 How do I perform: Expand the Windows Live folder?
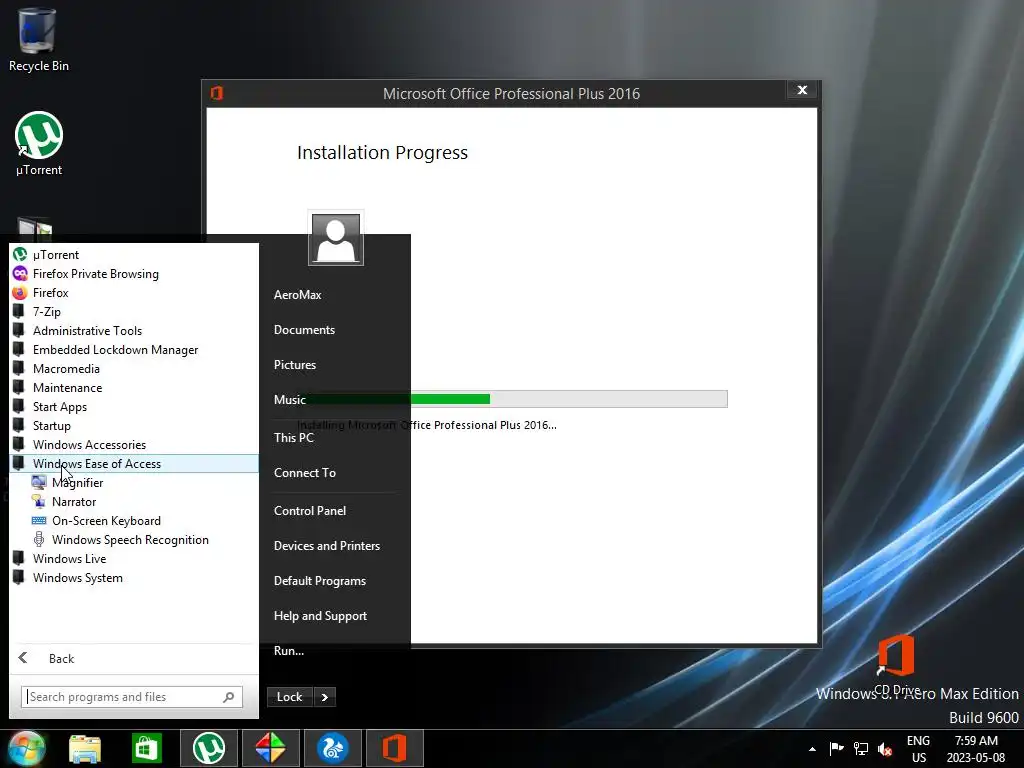[134, 558]
